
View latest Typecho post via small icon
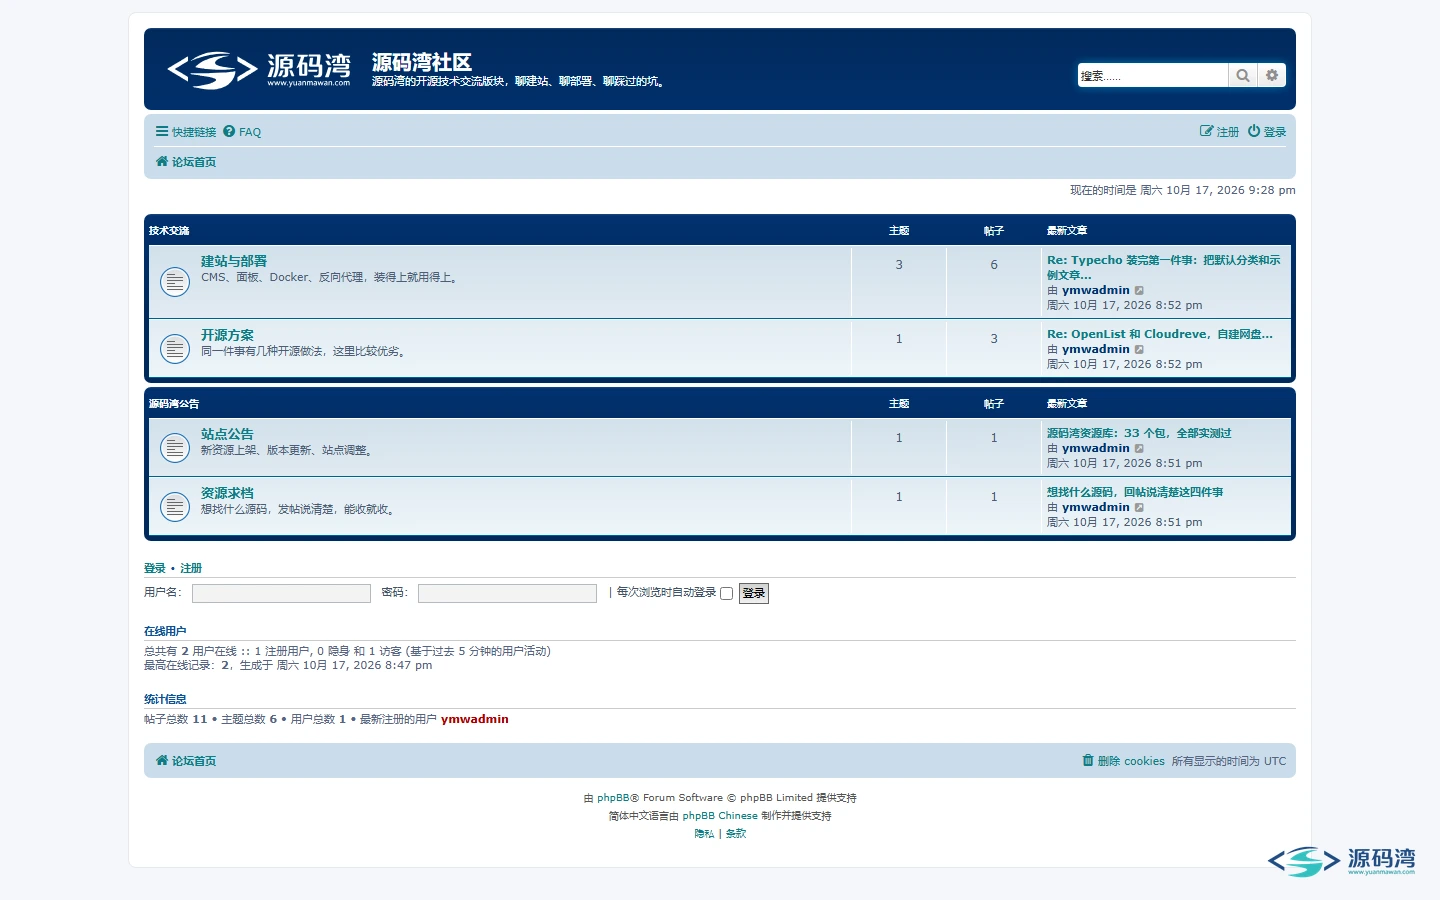1139,291
